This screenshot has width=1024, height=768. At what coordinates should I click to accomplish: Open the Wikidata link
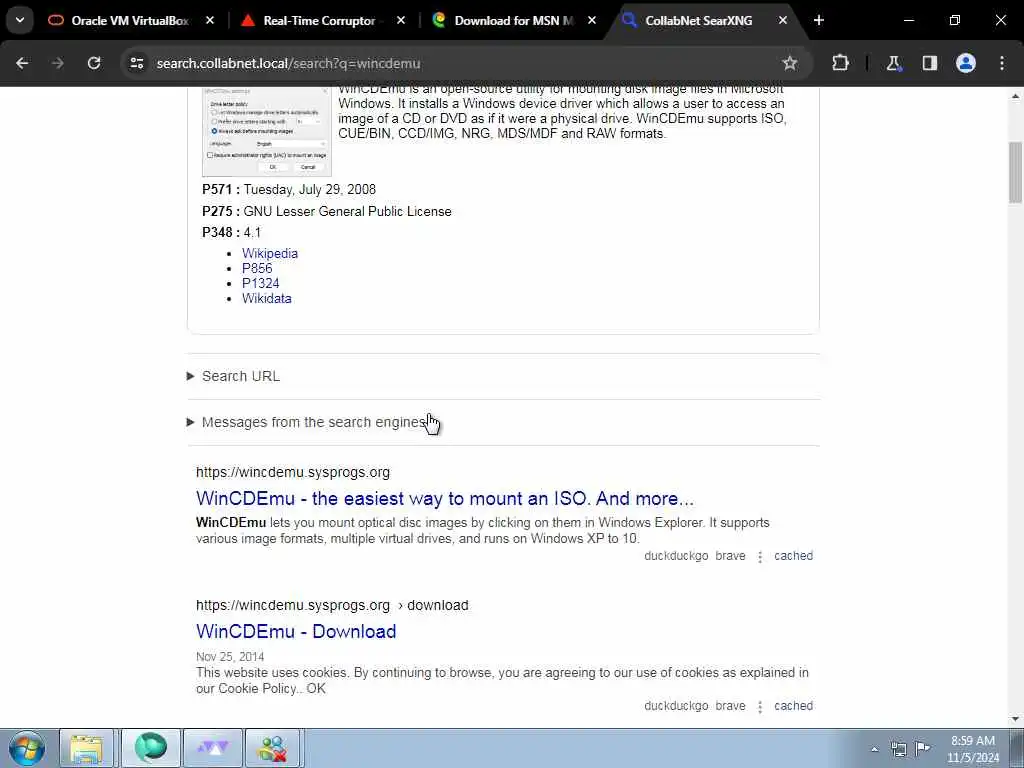[x=266, y=298]
